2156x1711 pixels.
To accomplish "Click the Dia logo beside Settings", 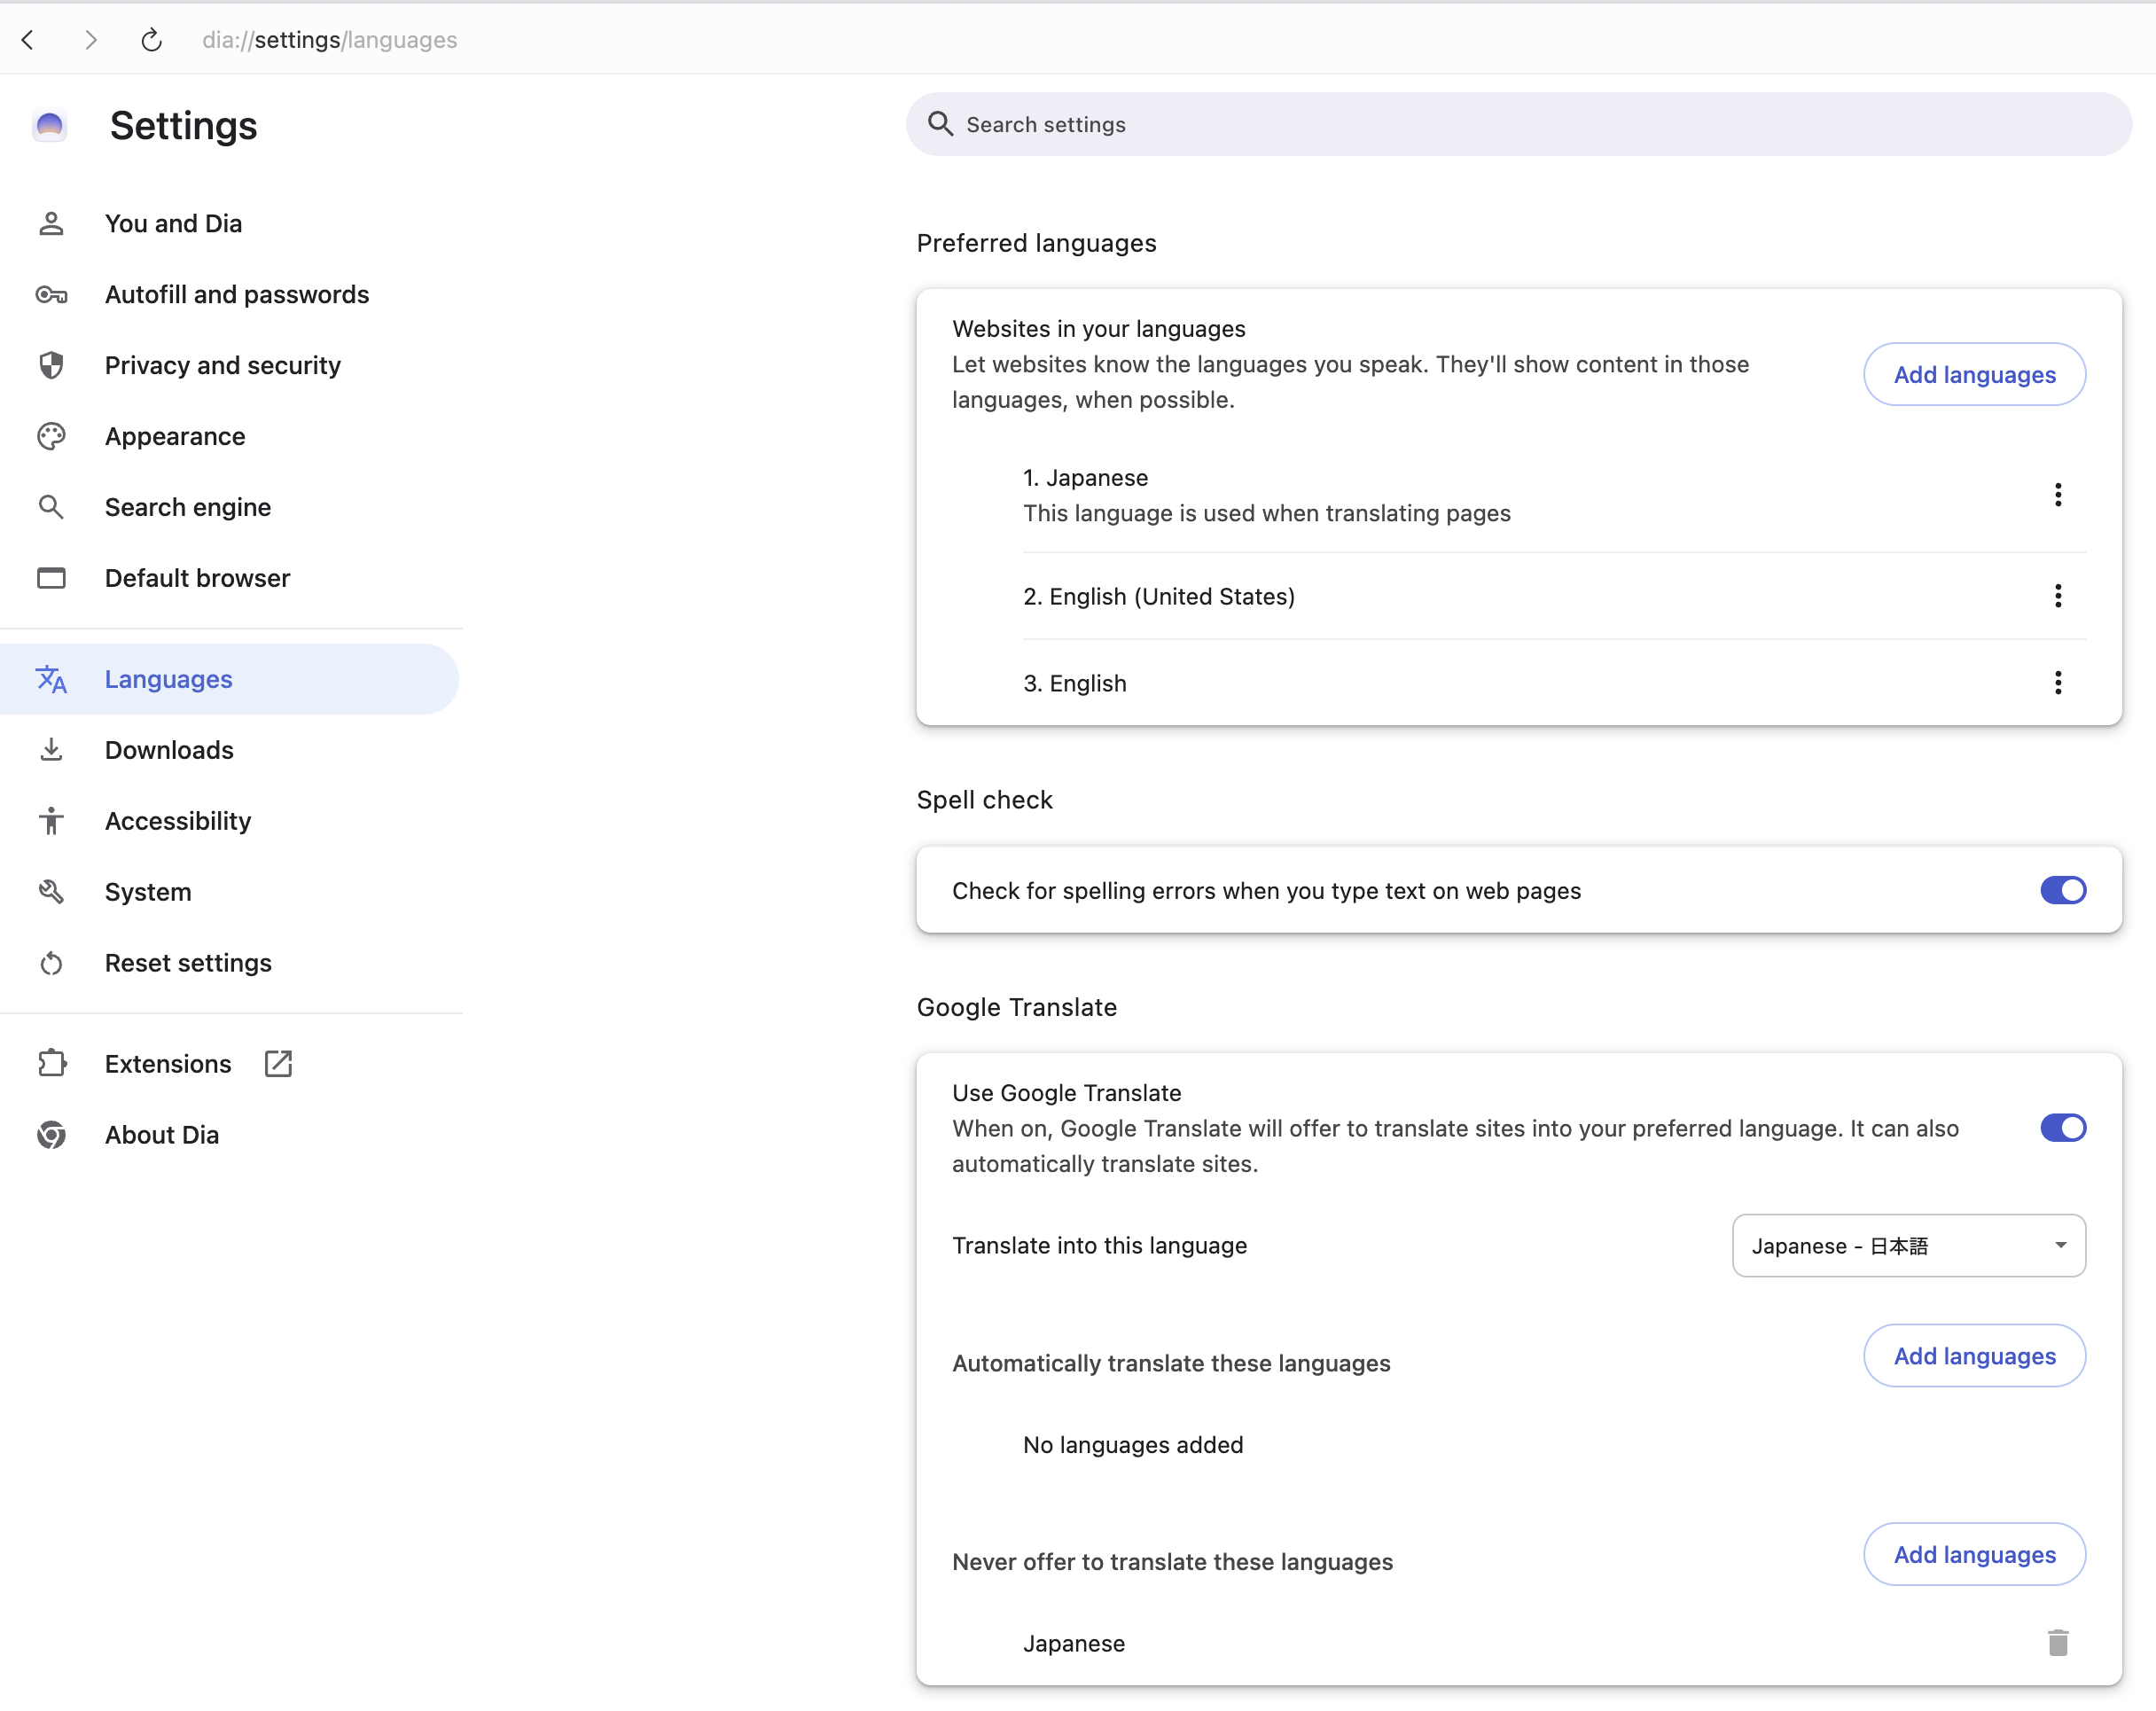I will coord(50,125).
